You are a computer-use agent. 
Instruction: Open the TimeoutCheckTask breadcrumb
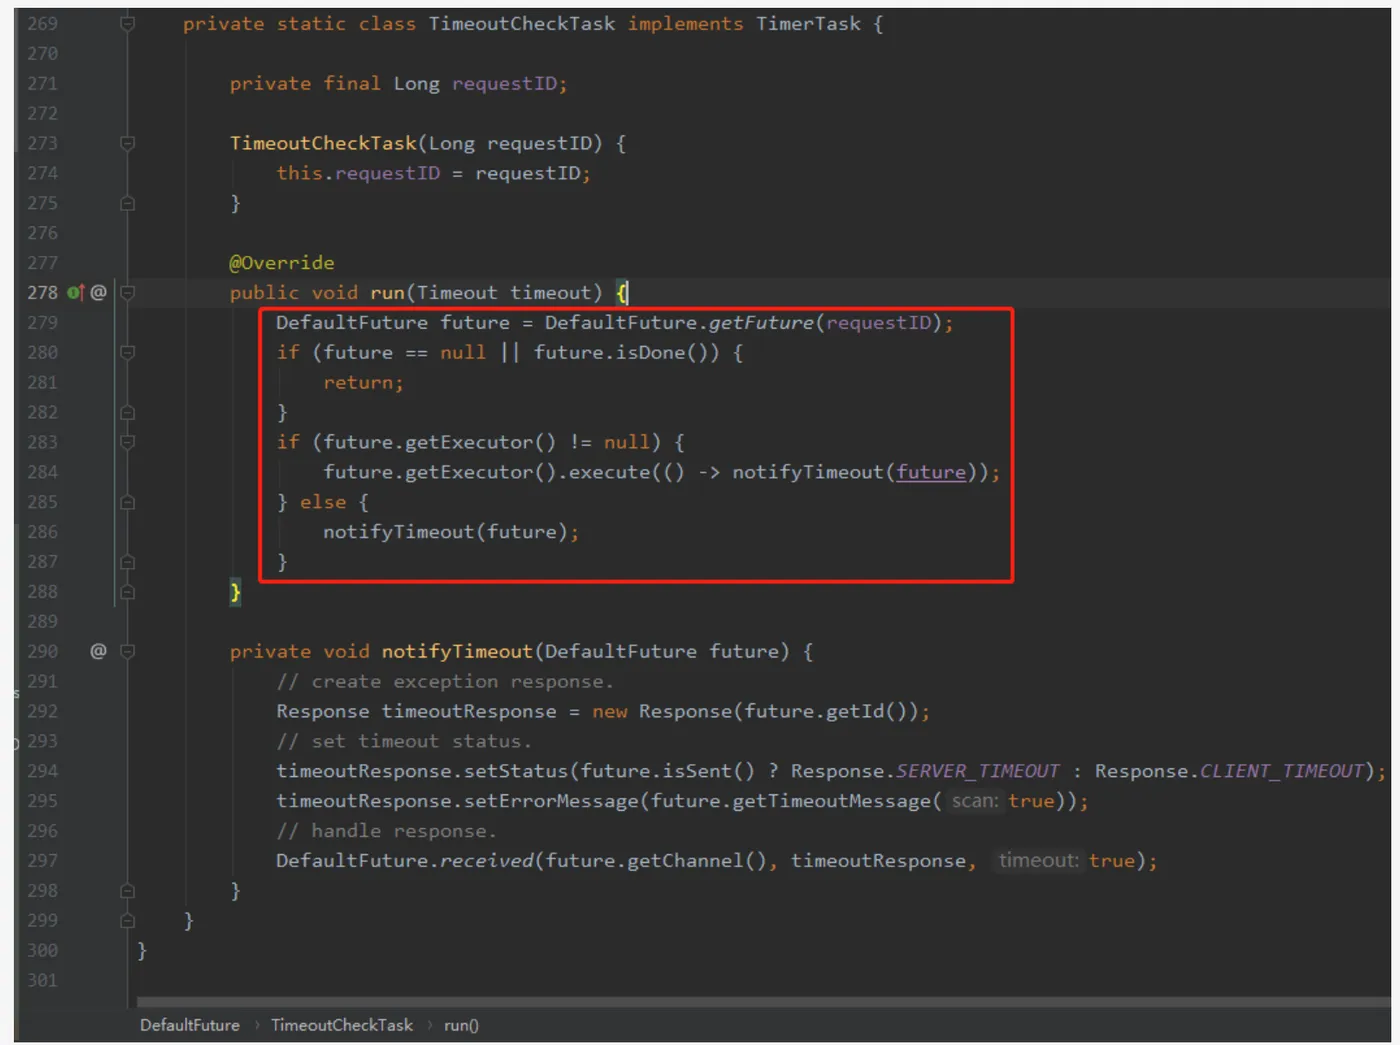pos(342,1025)
